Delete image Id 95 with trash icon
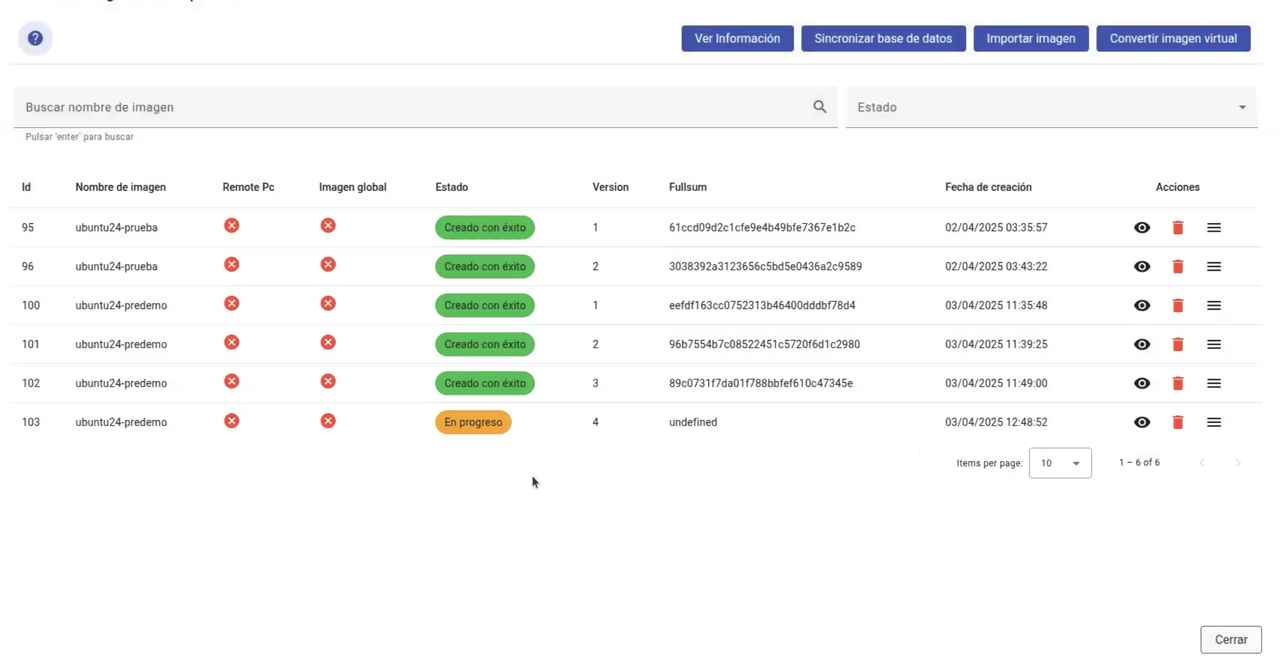The height and width of the screenshot is (668, 1280). coord(1178,228)
